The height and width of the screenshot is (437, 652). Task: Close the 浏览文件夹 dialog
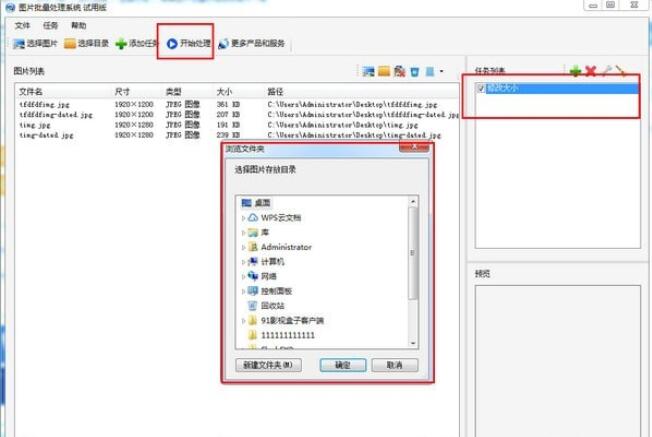[414, 147]
